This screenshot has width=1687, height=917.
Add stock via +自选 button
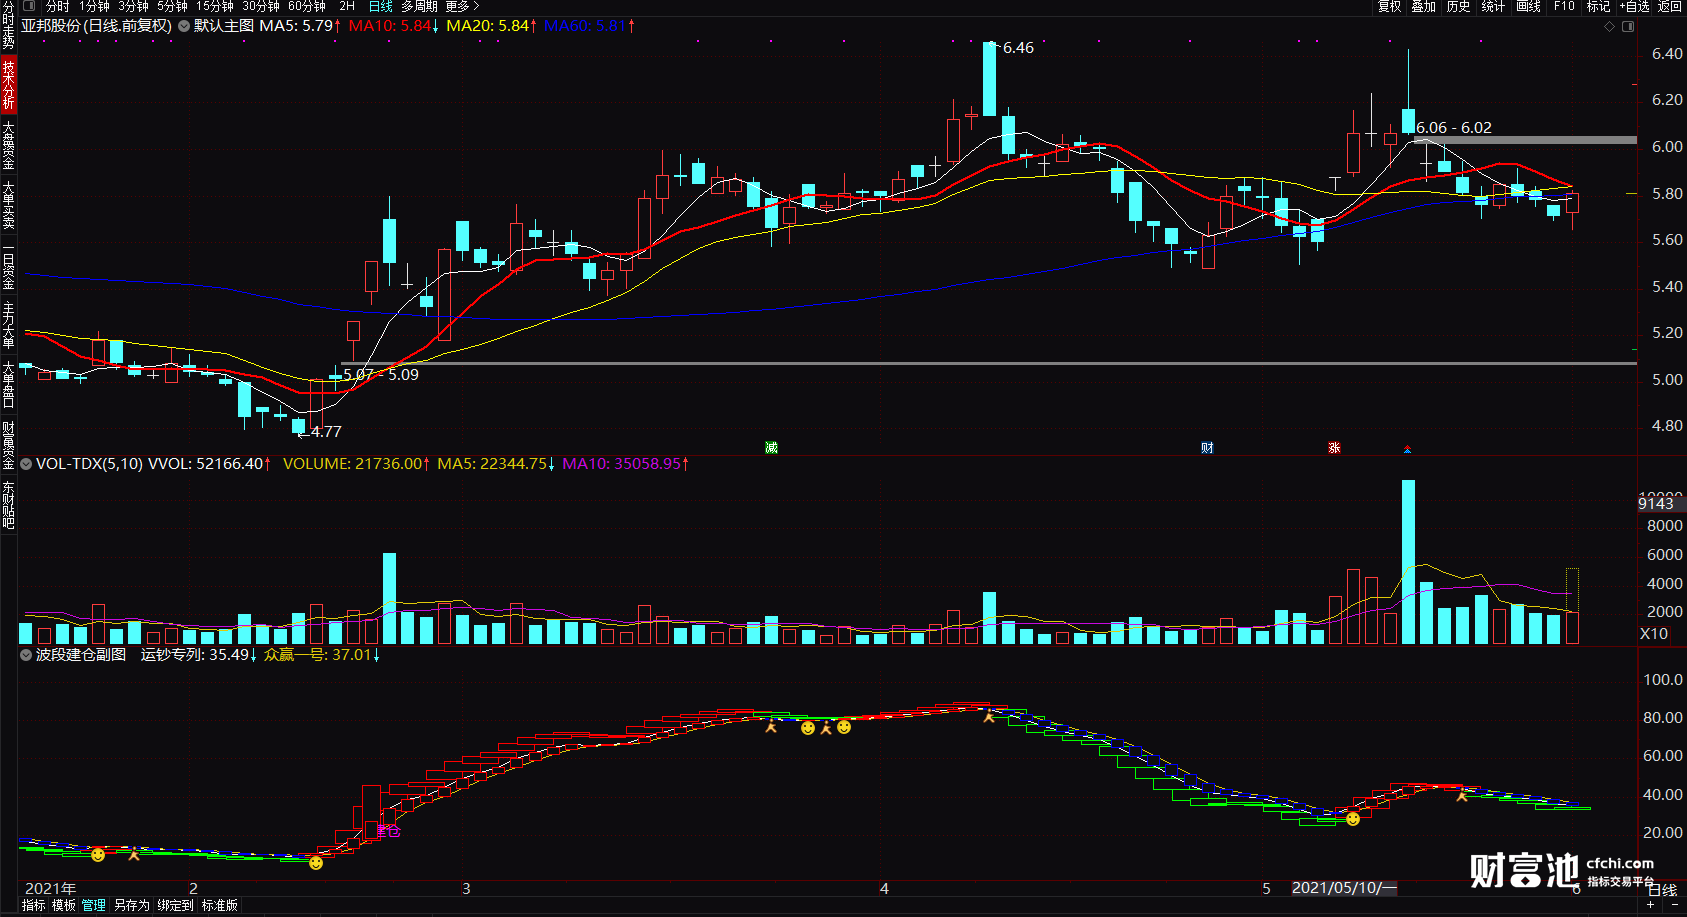(1634, 6)
